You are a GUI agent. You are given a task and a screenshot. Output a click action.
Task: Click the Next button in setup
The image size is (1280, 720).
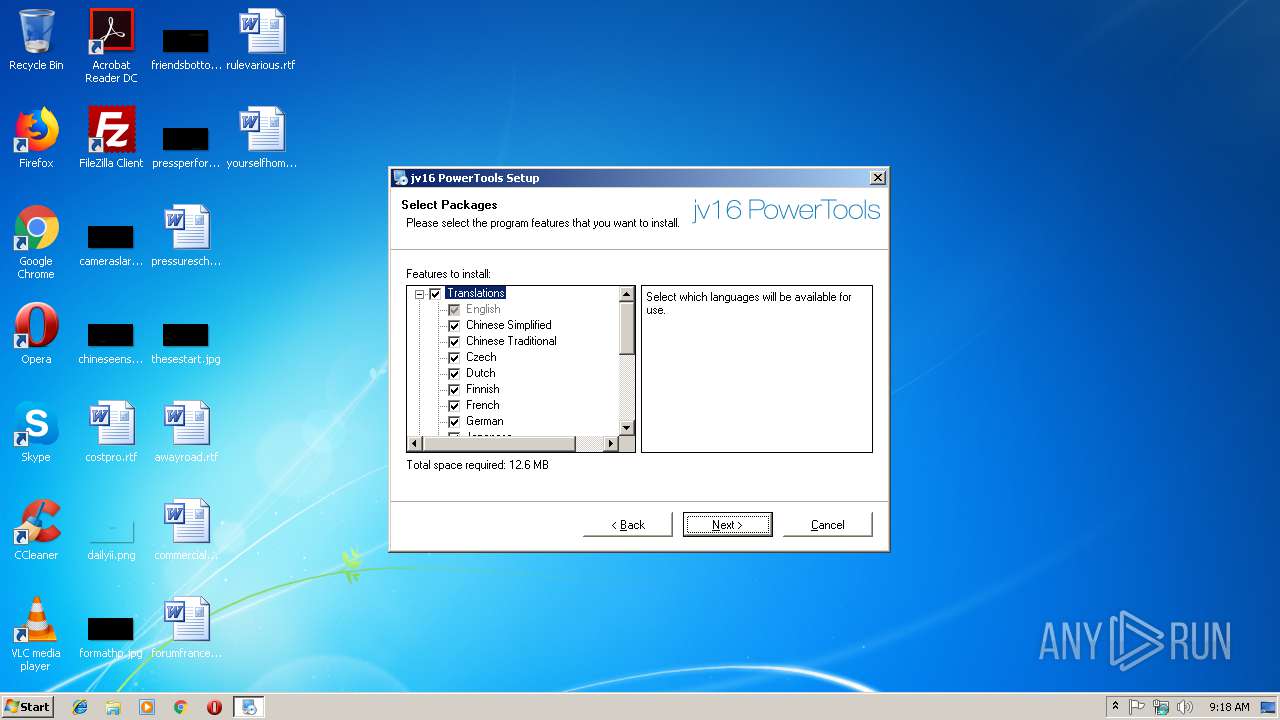(727, 525)
